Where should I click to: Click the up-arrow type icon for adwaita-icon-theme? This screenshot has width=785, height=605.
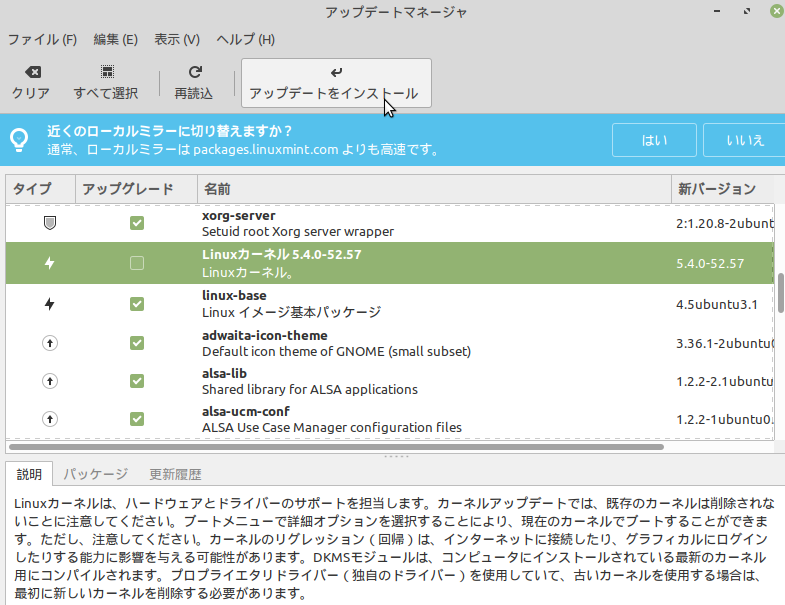(x=49, y=343)
